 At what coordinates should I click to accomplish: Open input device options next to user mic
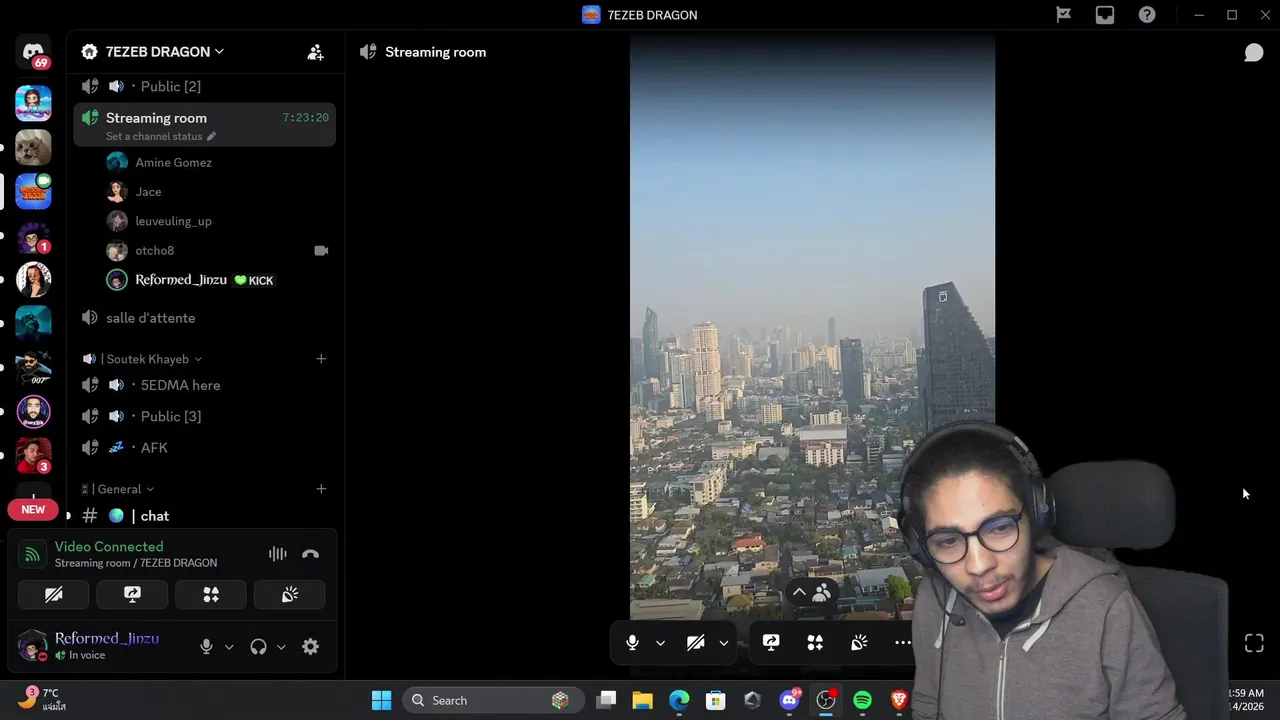point(229,647)
